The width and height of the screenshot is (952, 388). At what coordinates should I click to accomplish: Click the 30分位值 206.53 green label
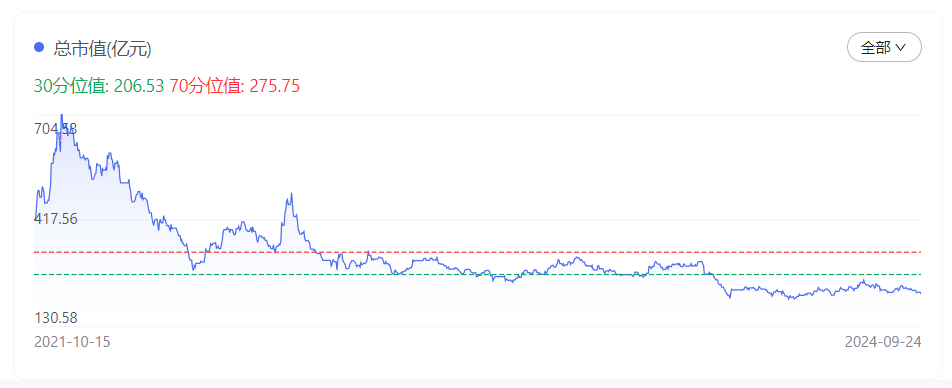pyautogui.click(x=99, y=86)
